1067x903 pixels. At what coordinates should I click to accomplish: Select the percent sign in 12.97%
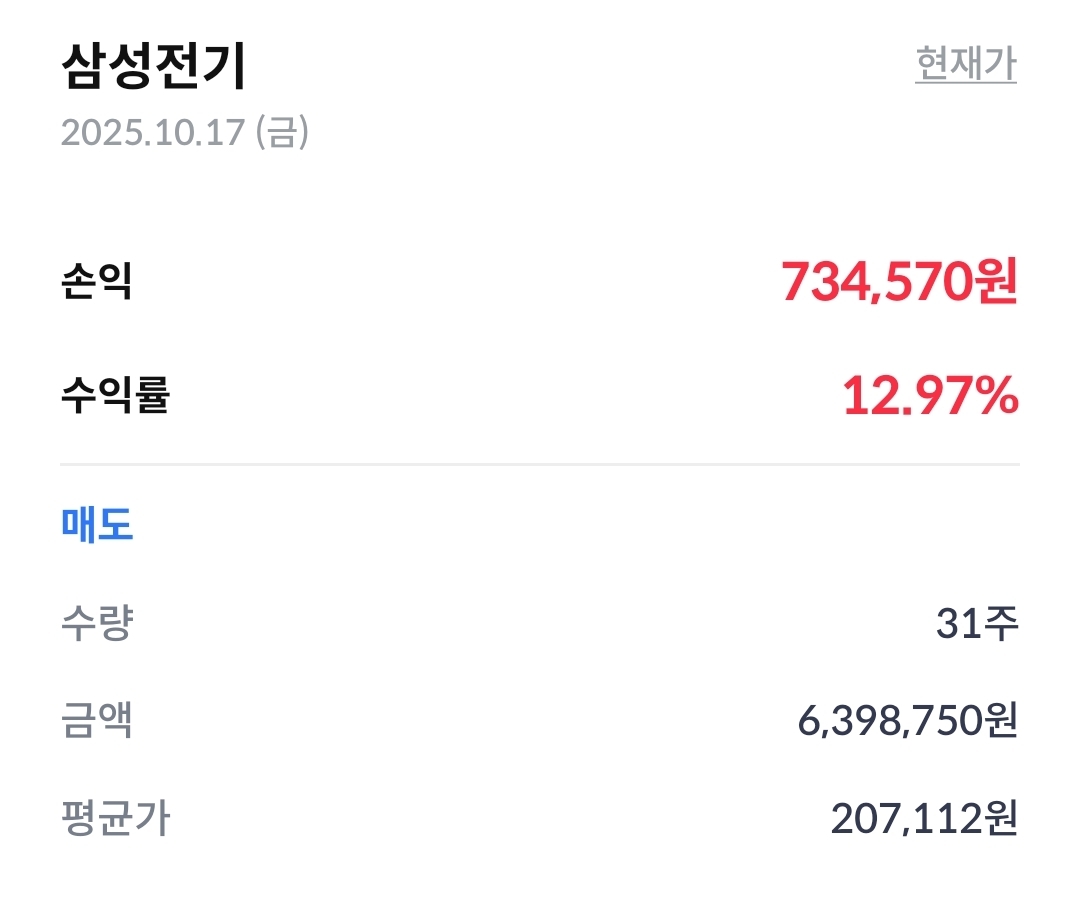tap(997, 397)
